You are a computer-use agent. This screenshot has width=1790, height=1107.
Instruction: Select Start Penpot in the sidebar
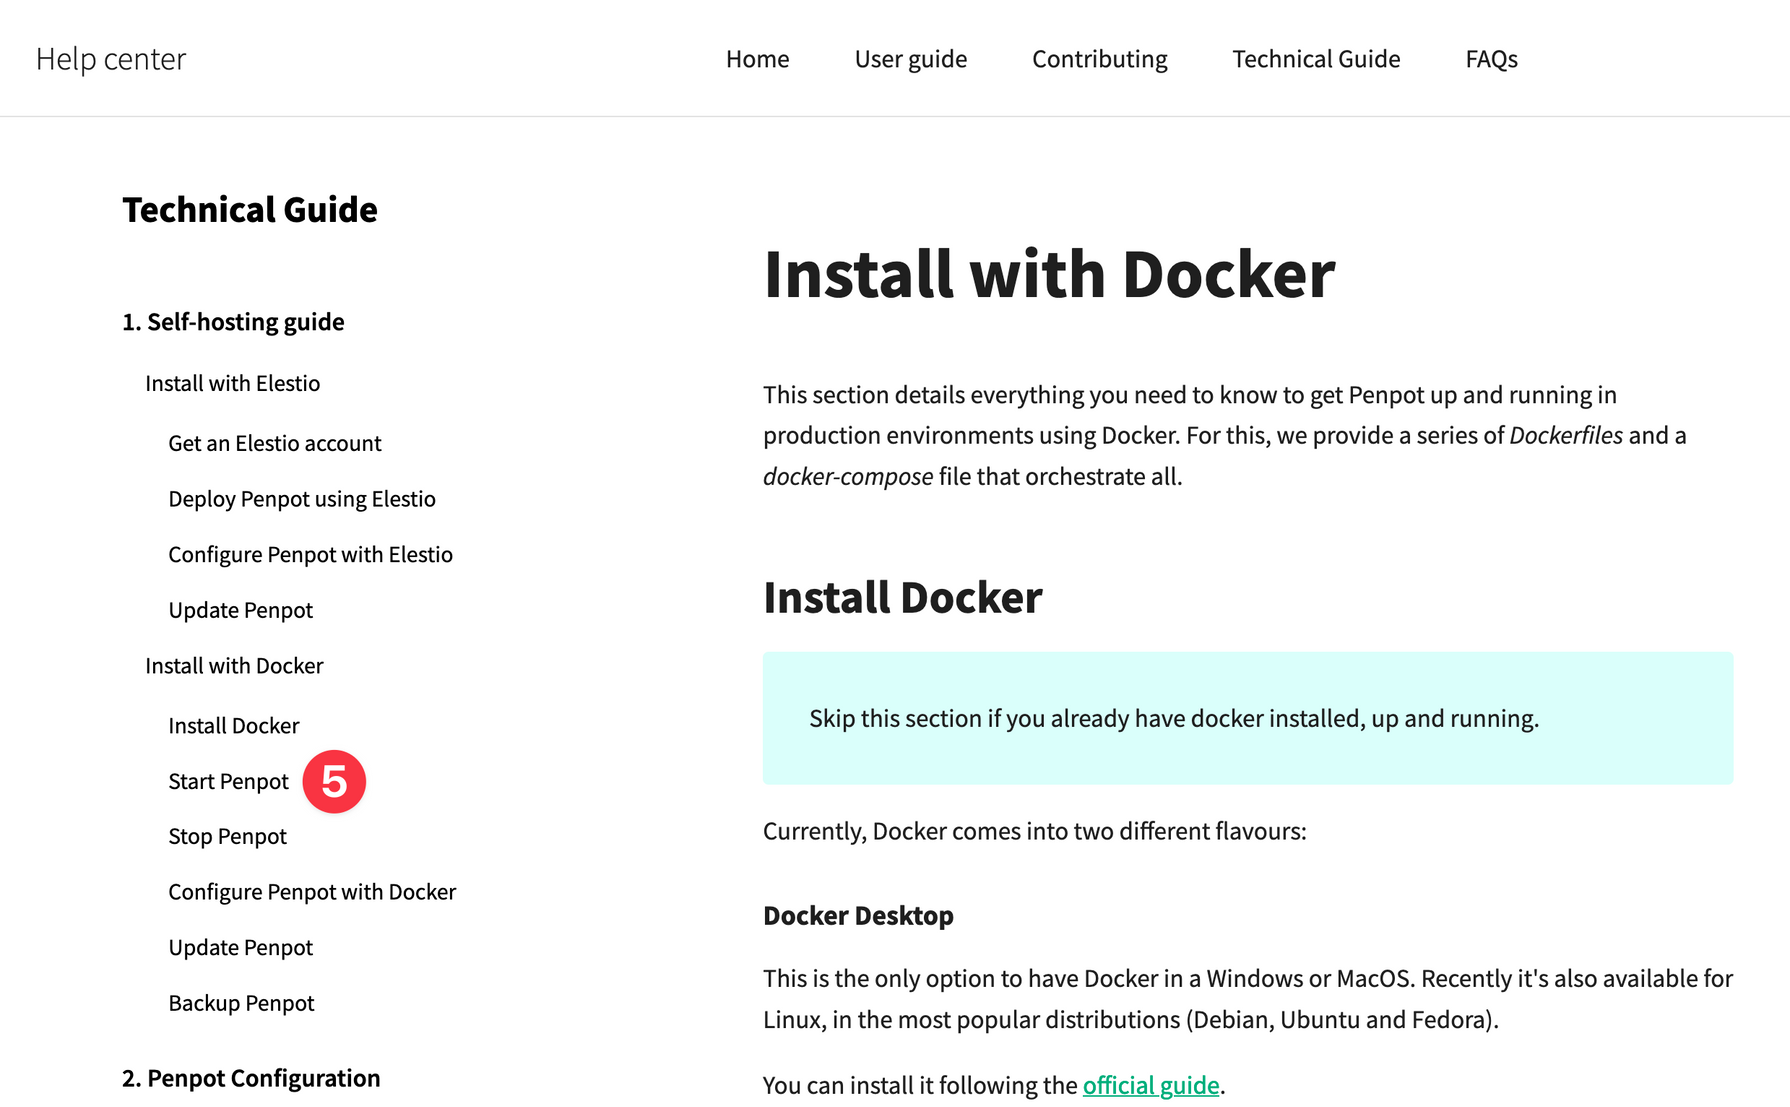228,781
